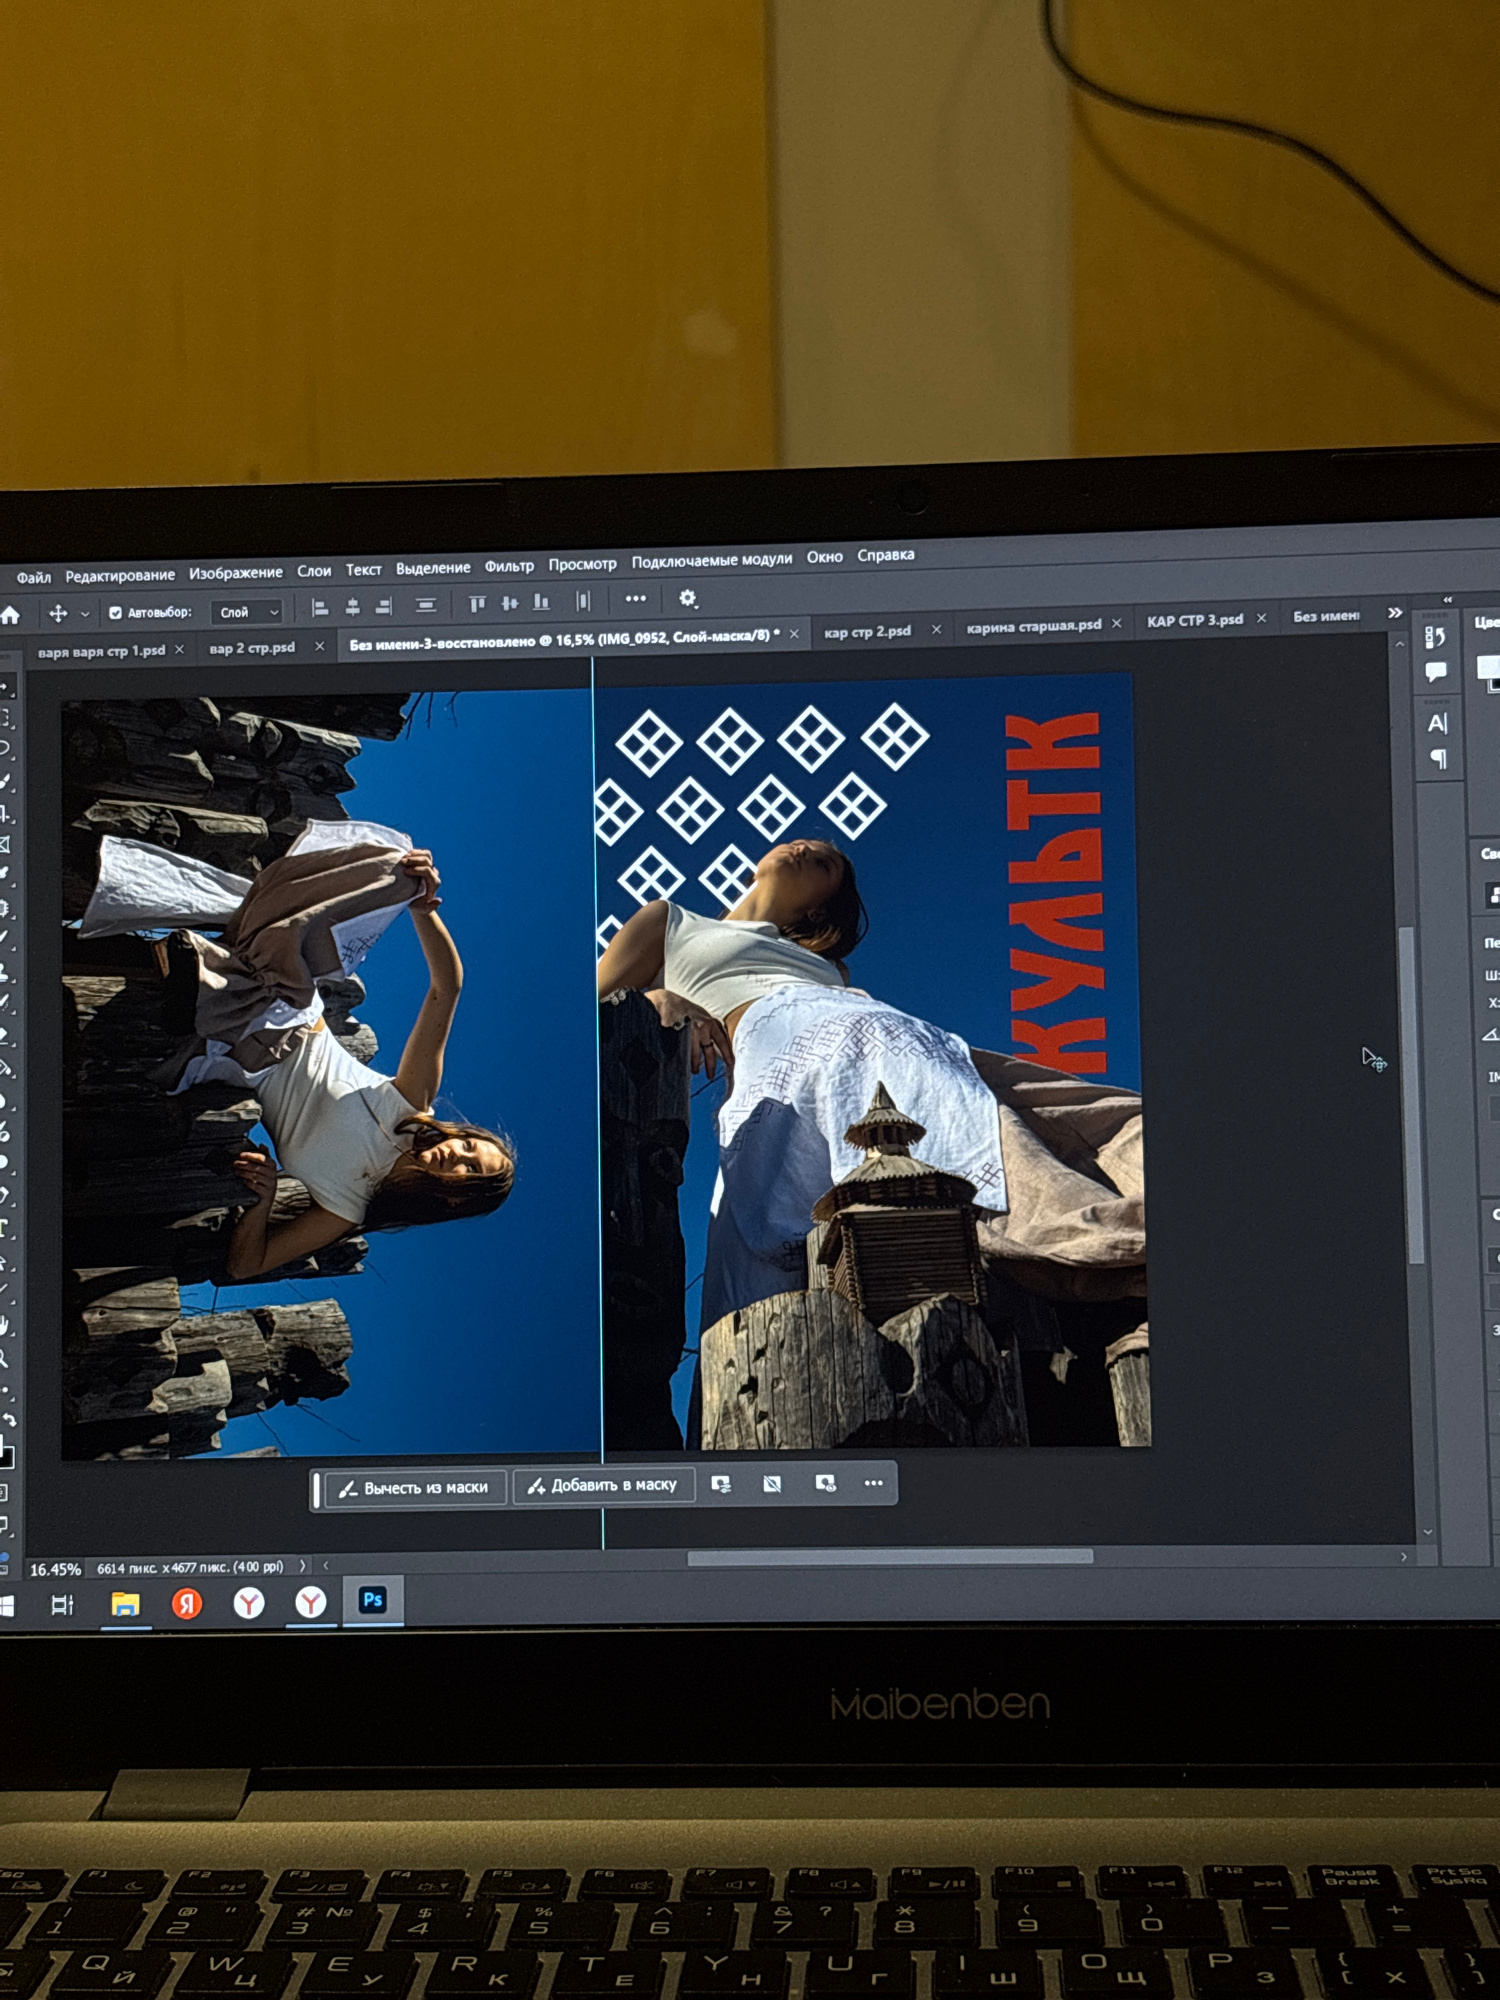Click the foreground color swatch in toolbar

(x=4, y=1448)
